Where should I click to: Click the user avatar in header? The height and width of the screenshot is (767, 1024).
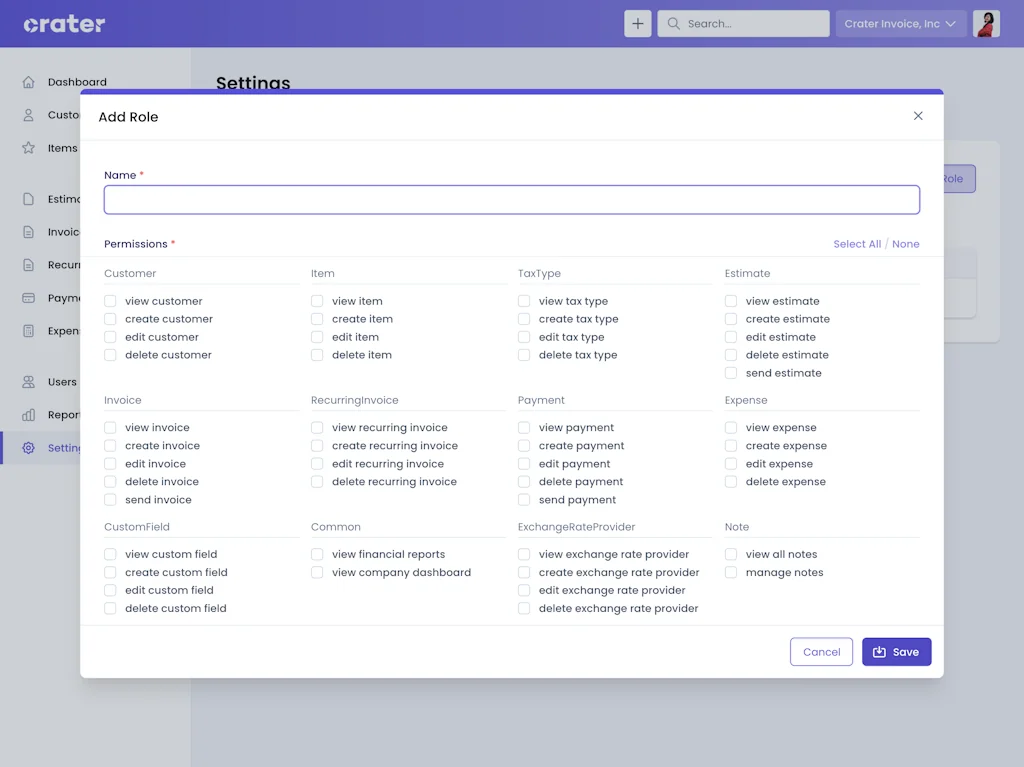pos(986,24)
